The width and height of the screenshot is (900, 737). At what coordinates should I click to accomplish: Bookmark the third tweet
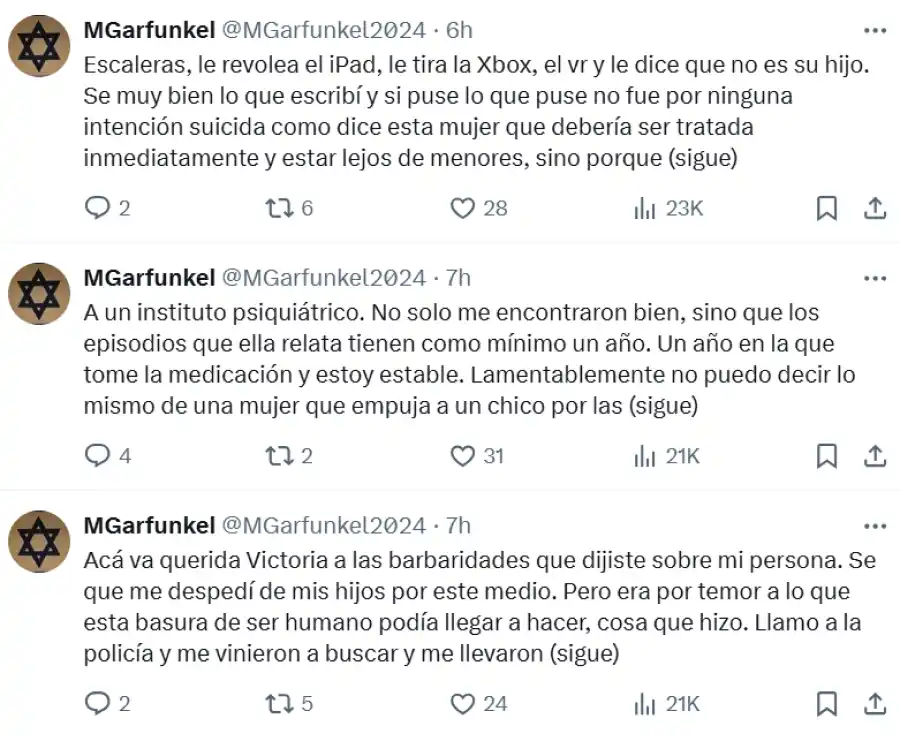pyautogui.click(x=827, y=703)
